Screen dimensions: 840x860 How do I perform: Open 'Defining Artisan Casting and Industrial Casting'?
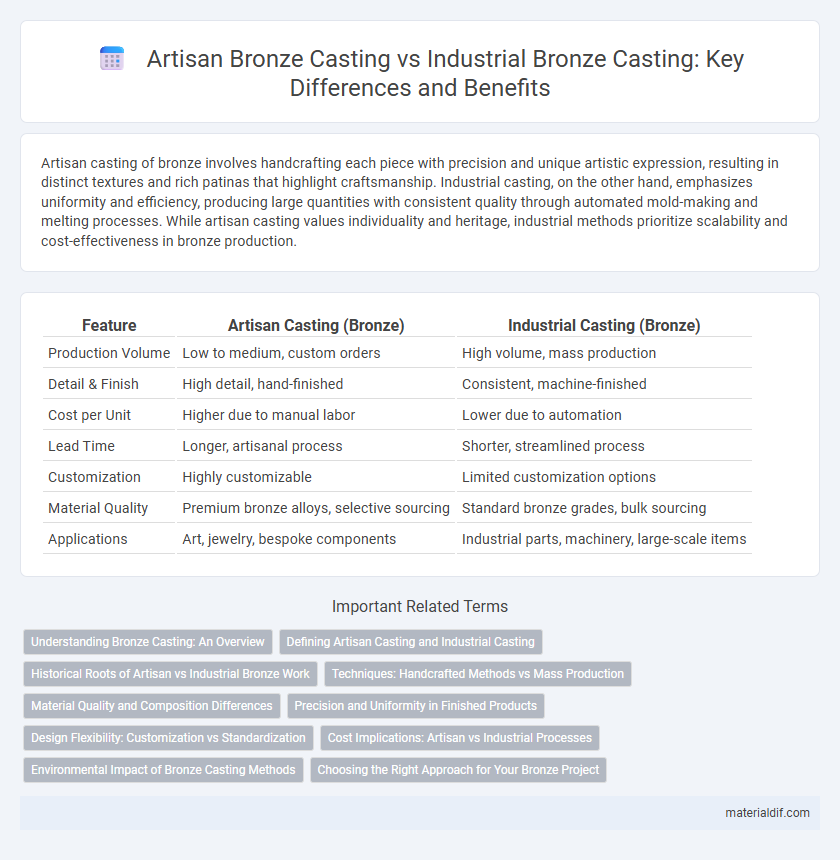point(411,642)
